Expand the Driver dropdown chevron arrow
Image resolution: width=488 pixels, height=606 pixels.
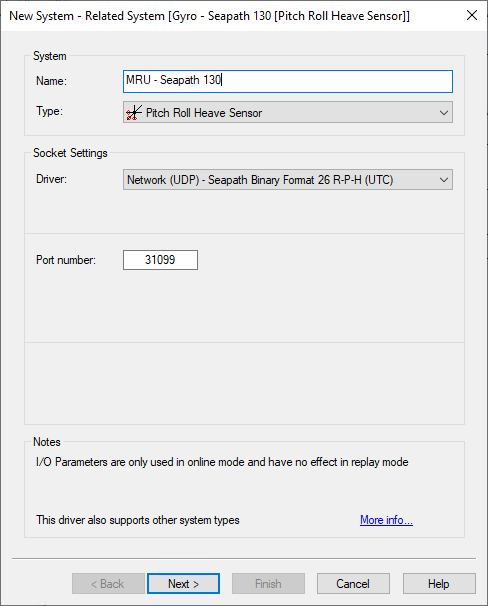pyautogui.click(x=444, y=180)
